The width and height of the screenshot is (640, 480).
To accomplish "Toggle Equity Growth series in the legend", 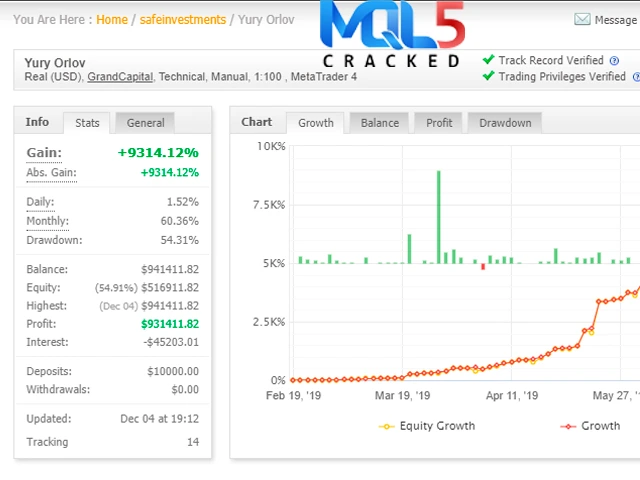I will 427,426.
